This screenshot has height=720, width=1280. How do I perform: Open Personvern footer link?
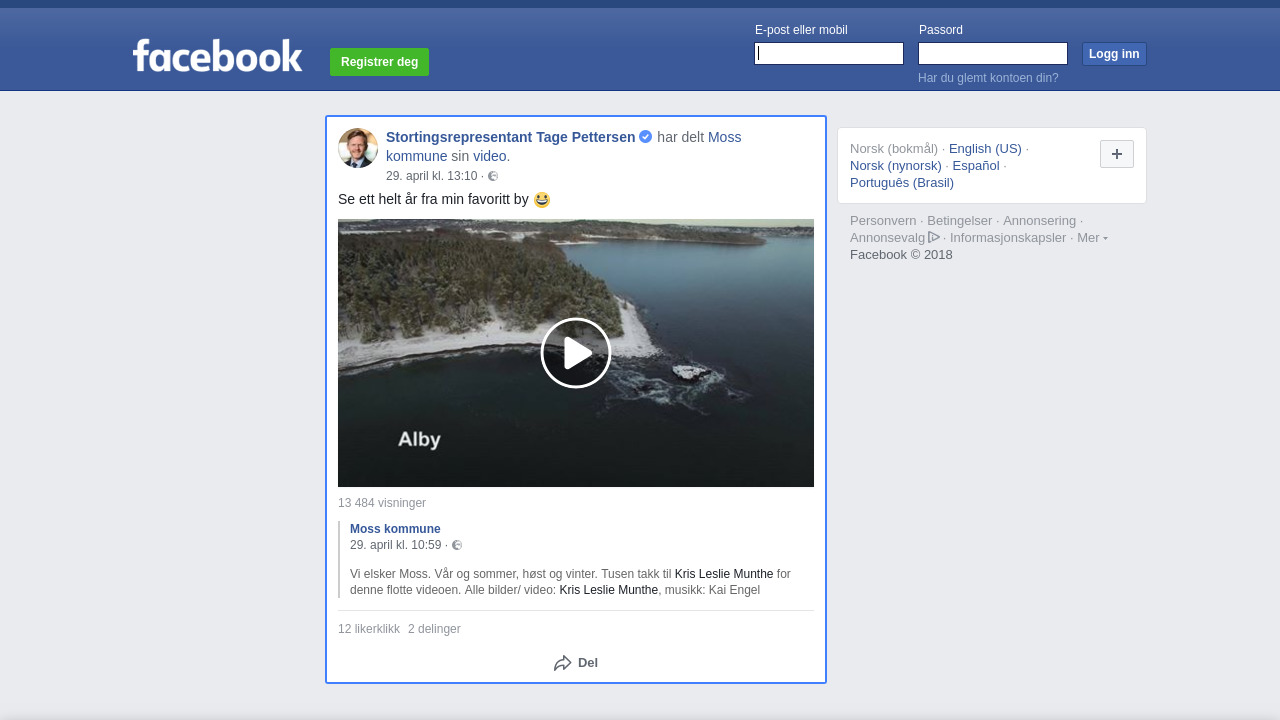point(883,221)
